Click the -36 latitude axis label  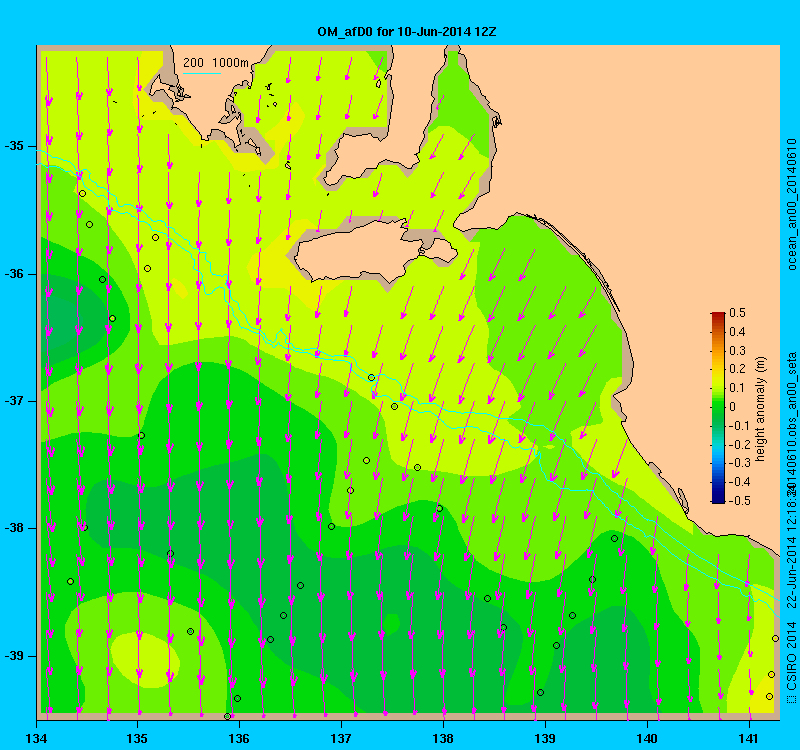[14, 274]
